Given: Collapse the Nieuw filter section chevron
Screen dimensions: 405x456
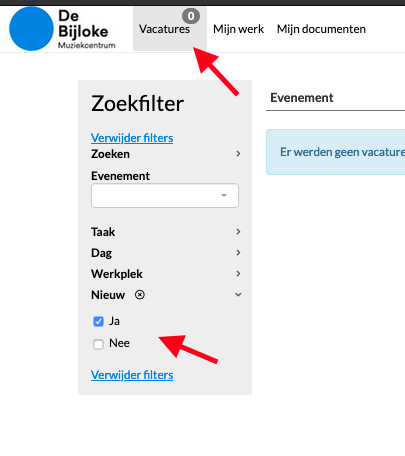Looking at the screenshot, I should pos(238,295).
